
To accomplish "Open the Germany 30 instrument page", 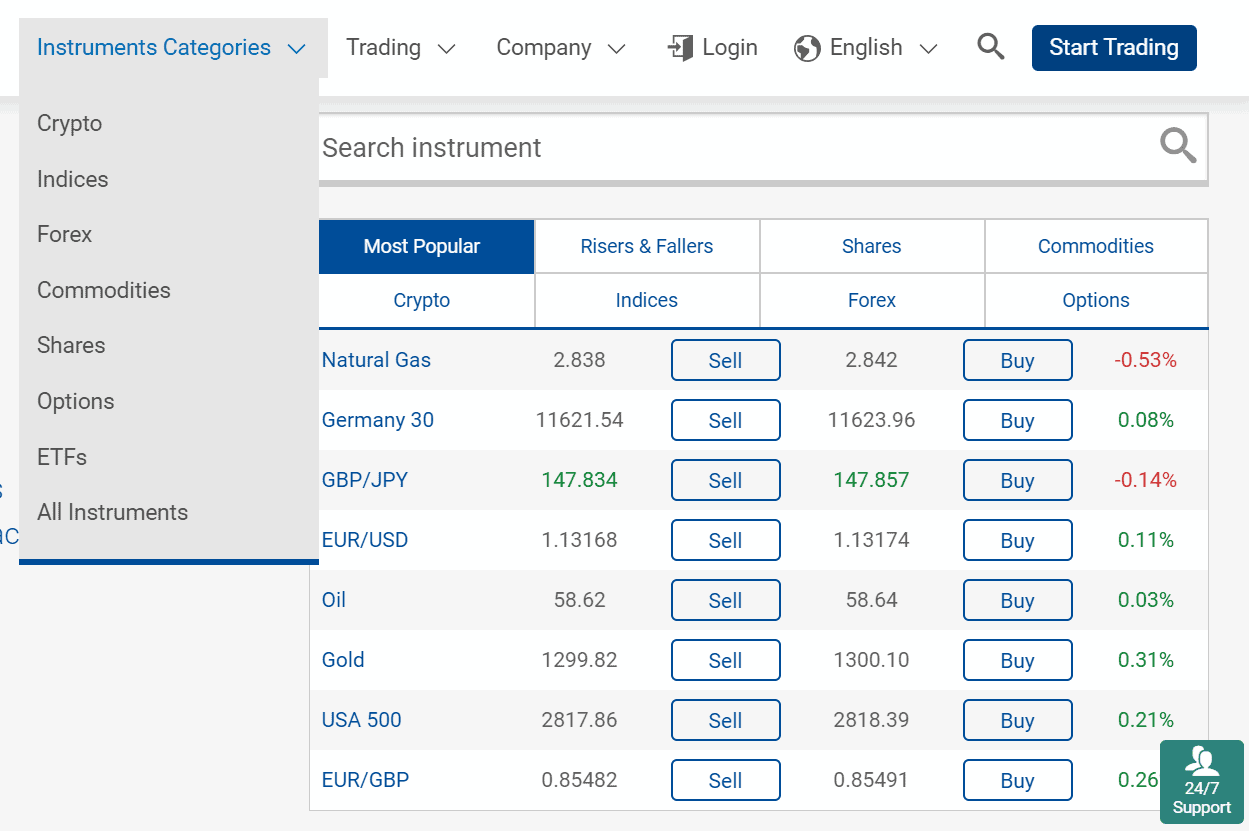I will pyautogui.click(x=377, y=420).
